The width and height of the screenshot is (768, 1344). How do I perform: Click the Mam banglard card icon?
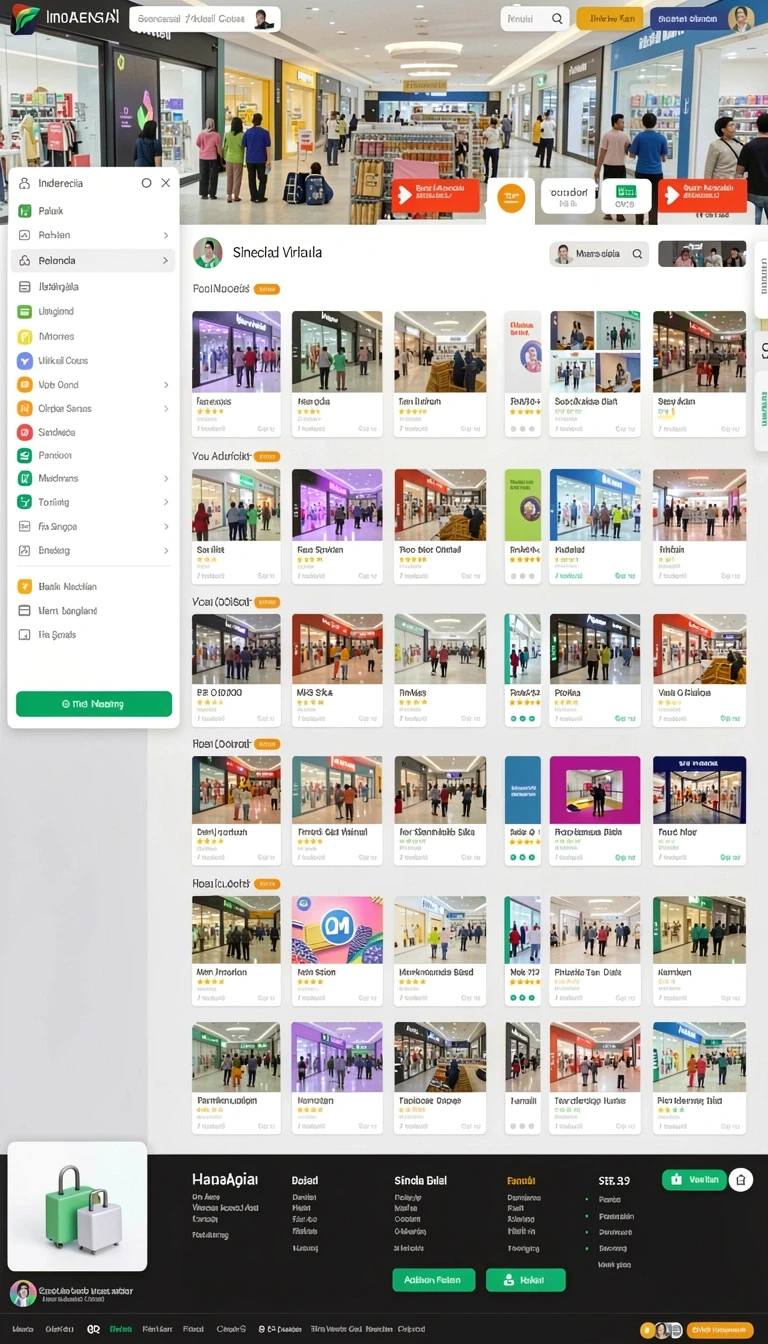point(25,610)
